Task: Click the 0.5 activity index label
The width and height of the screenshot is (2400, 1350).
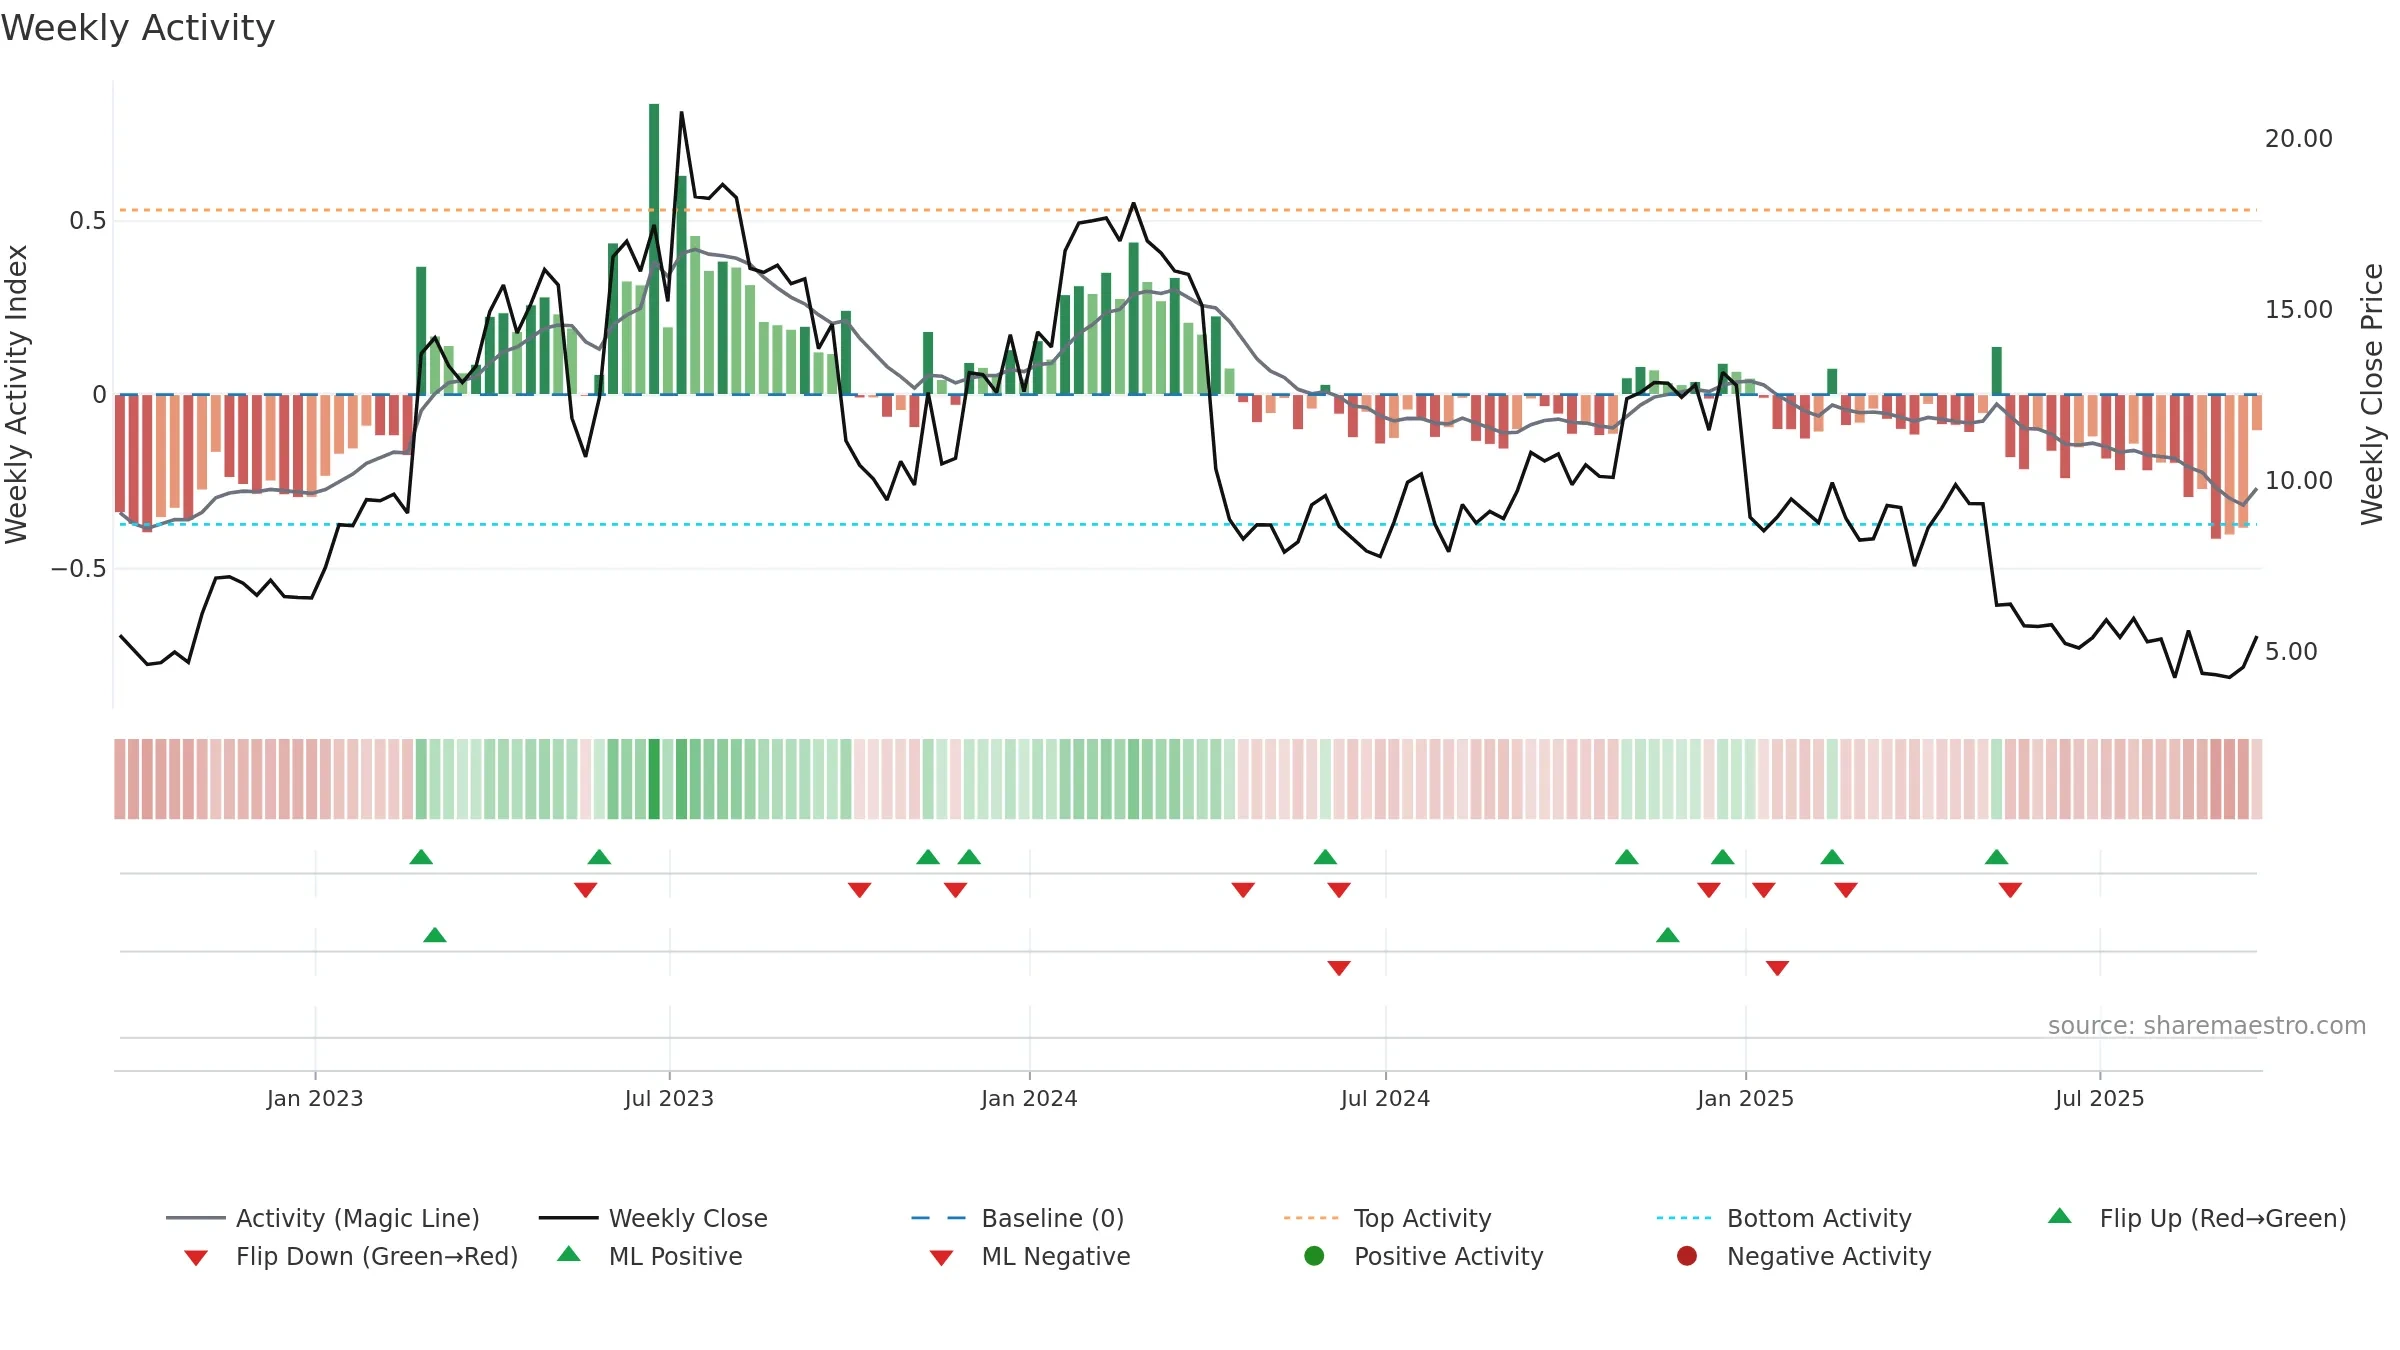Action: (x=87, y=220)
